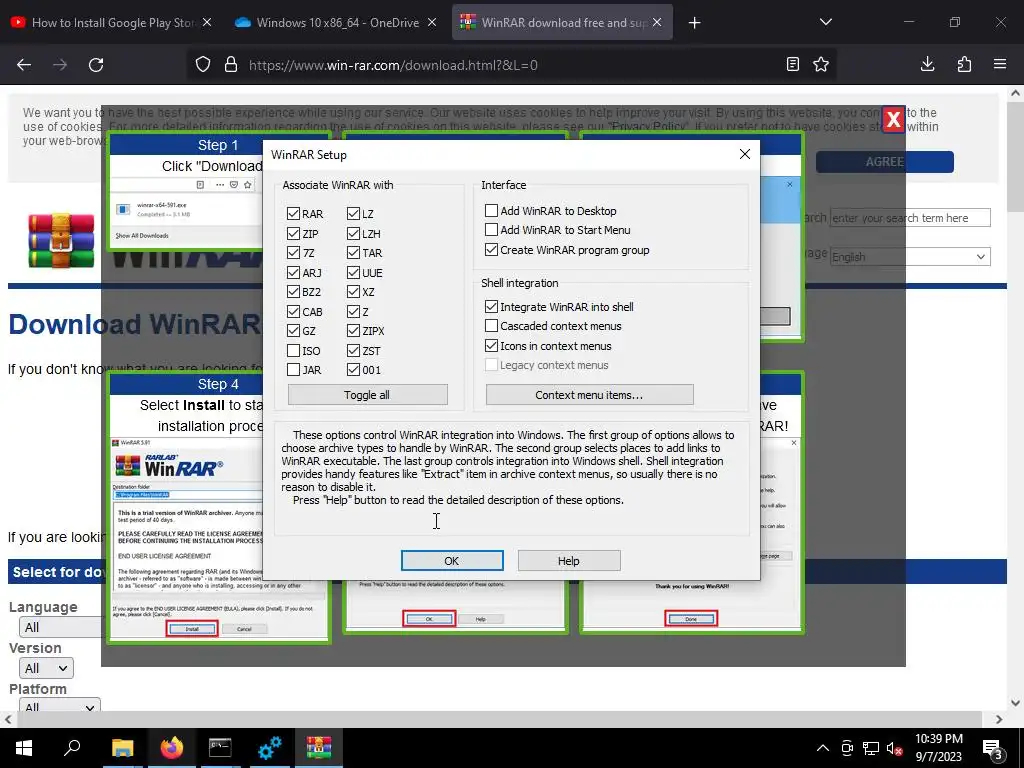The image size is (1024, 768).
Task: Click the address bar URL field
Action: click(x=509, y=65)
